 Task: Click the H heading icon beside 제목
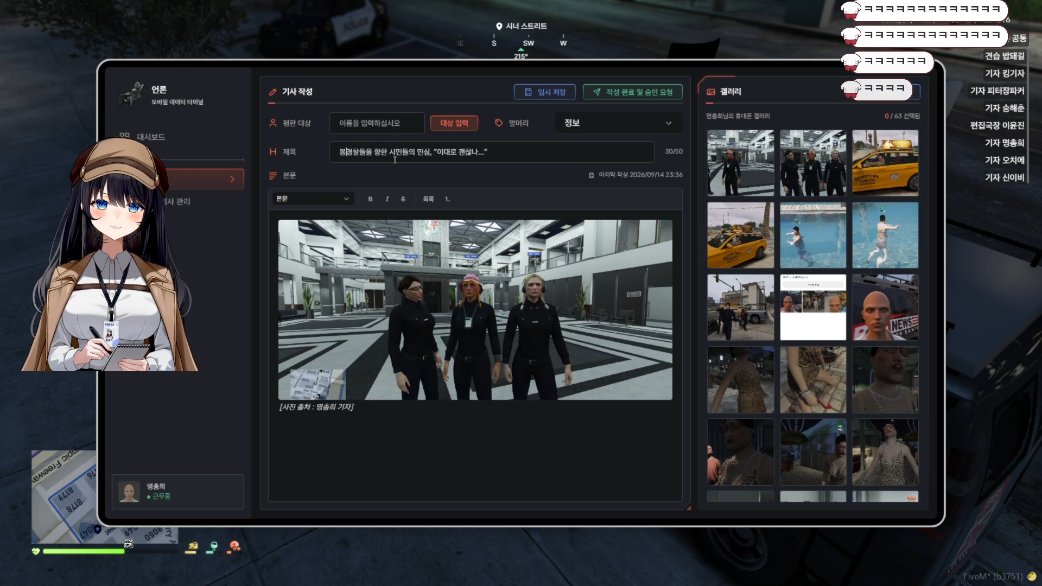tap(272, 151)
